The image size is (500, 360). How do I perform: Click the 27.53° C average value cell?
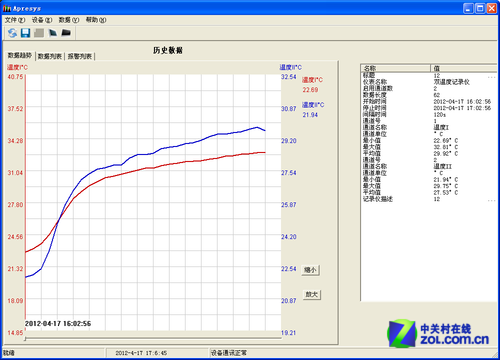click(446, 192)
